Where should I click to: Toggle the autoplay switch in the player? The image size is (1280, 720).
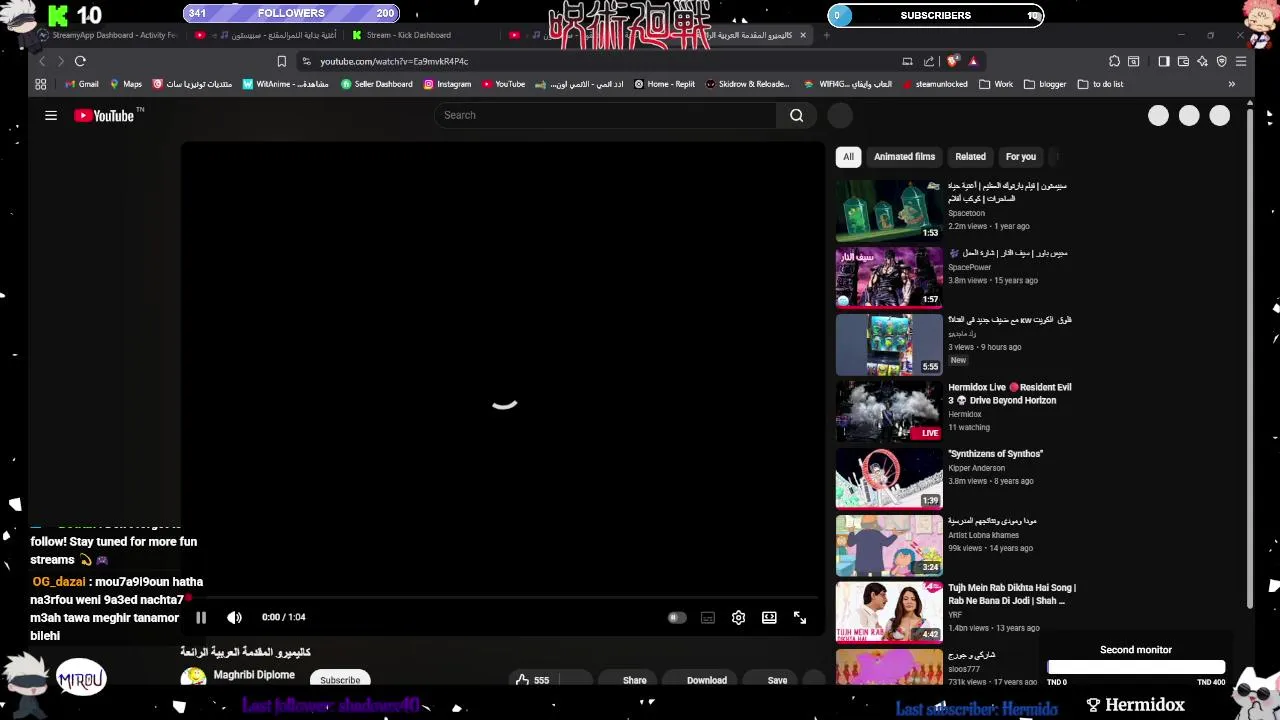pos(676,618)
